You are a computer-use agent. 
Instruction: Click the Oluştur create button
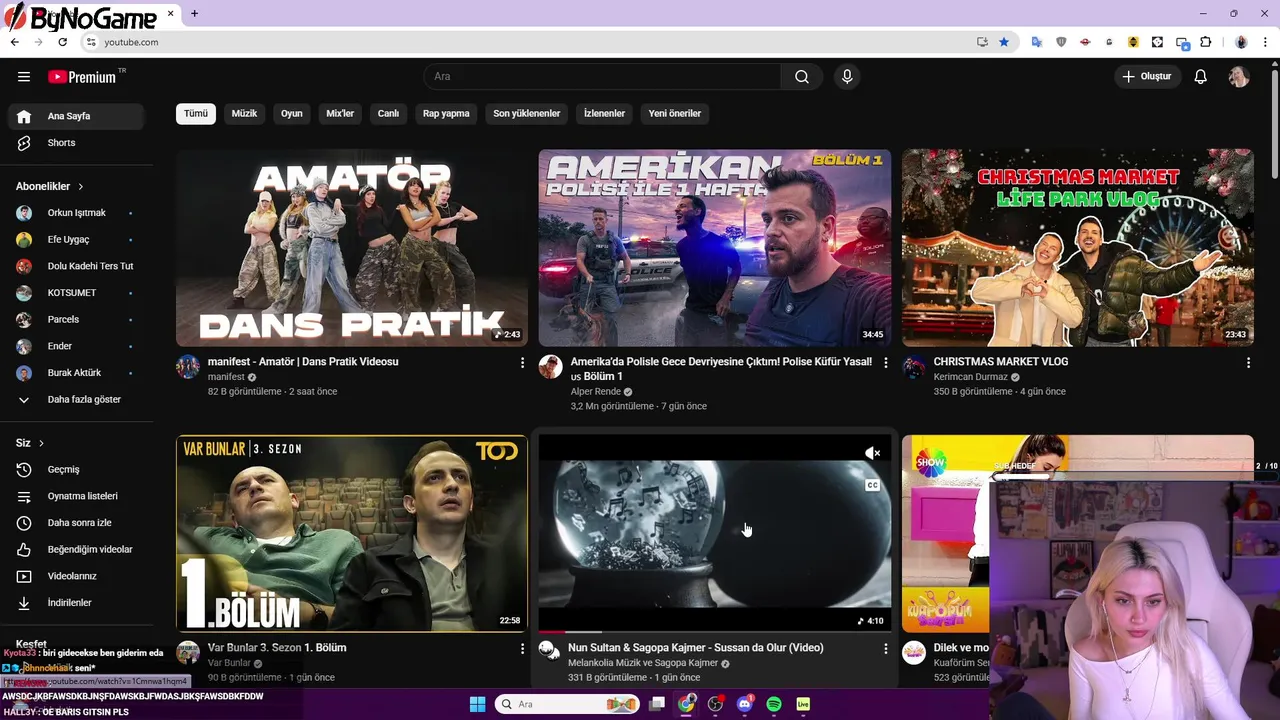[1148, 77]
